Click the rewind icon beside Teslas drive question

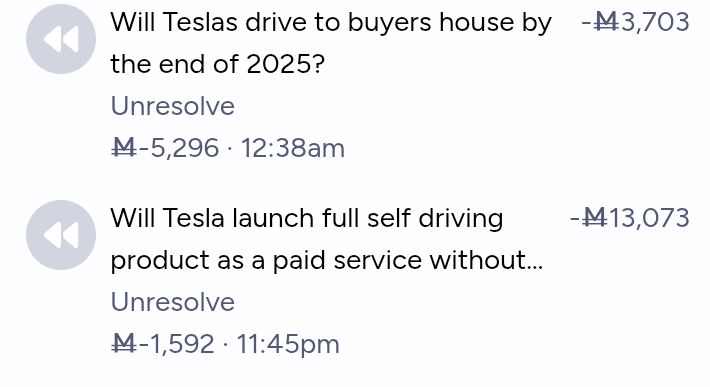coord(61,39)
